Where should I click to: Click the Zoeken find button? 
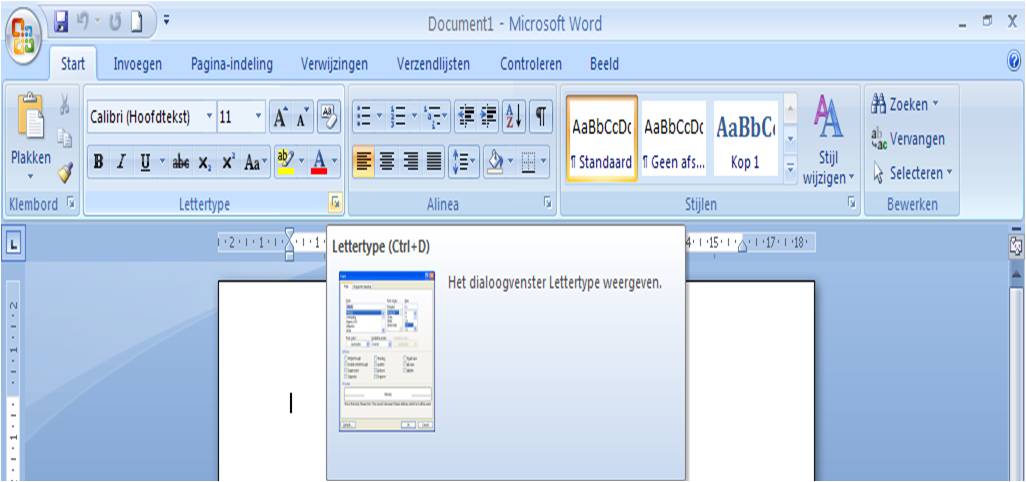click(x=906, y=104)
